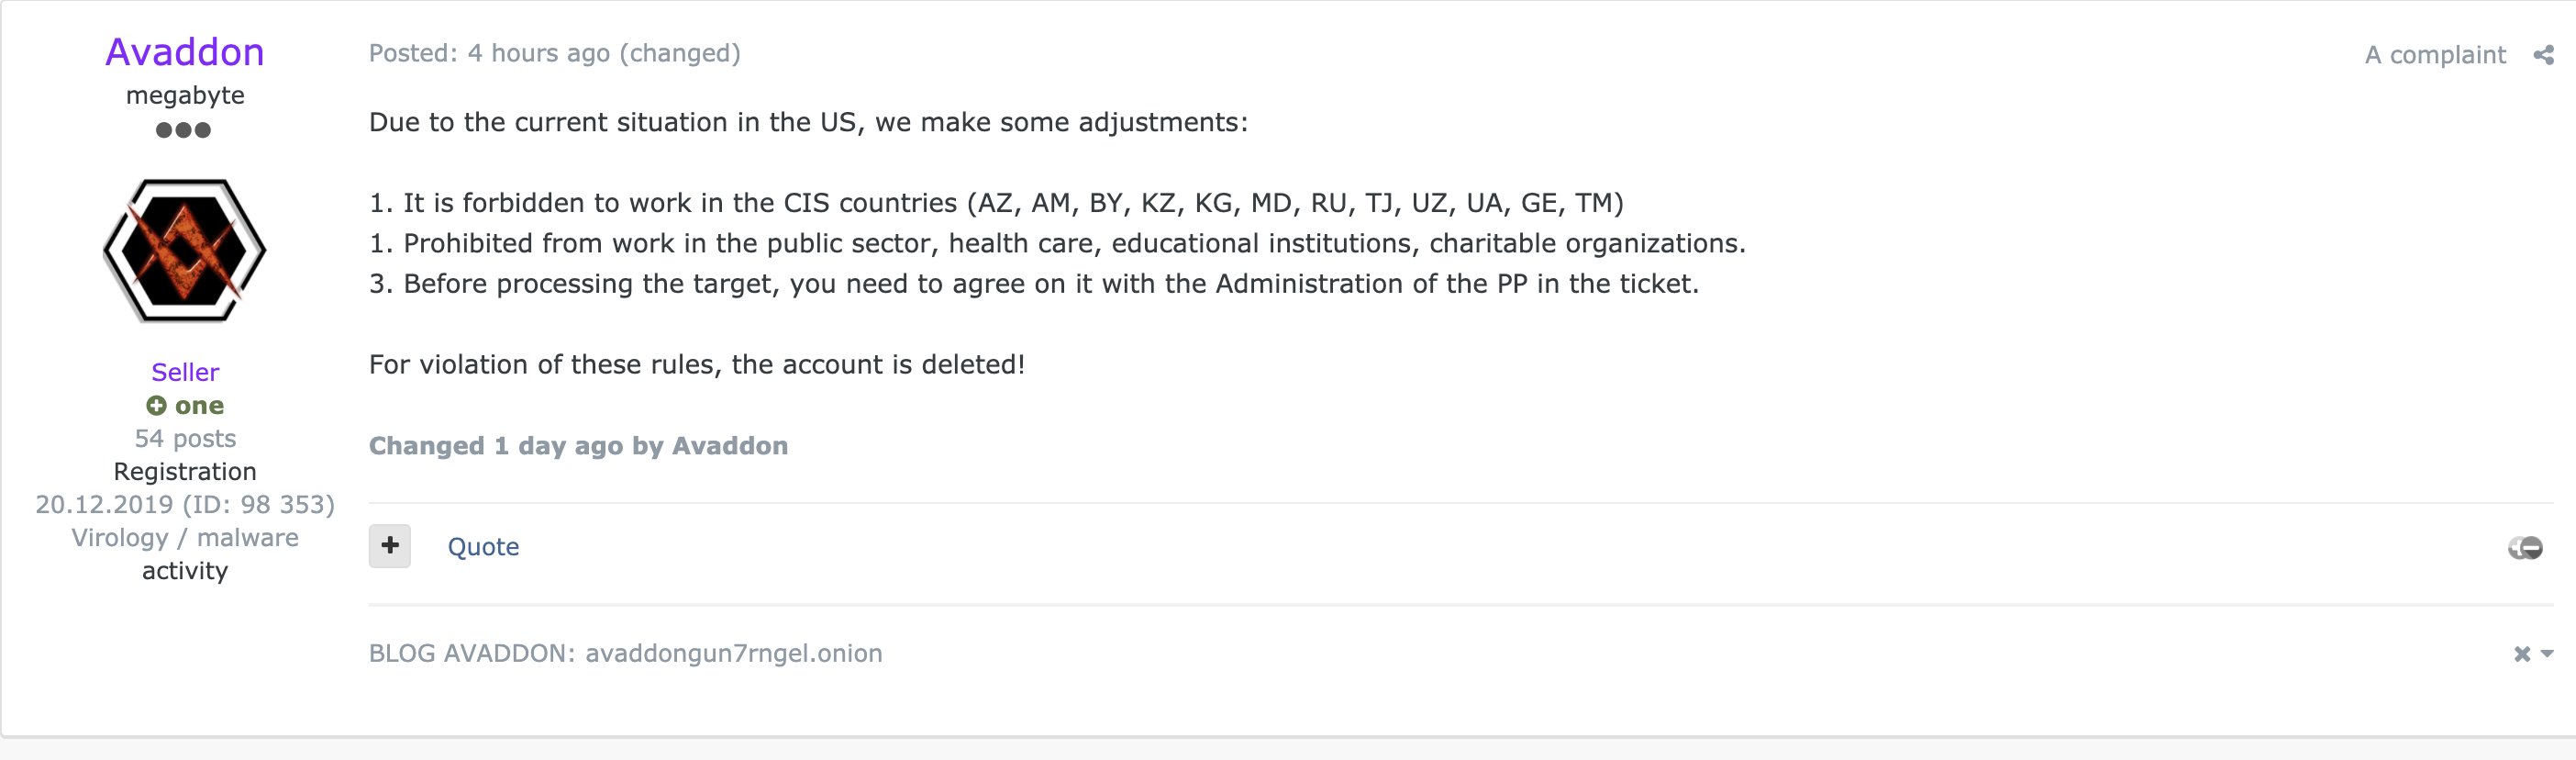View Avaddon's 54 posts count

click(185, 438)
